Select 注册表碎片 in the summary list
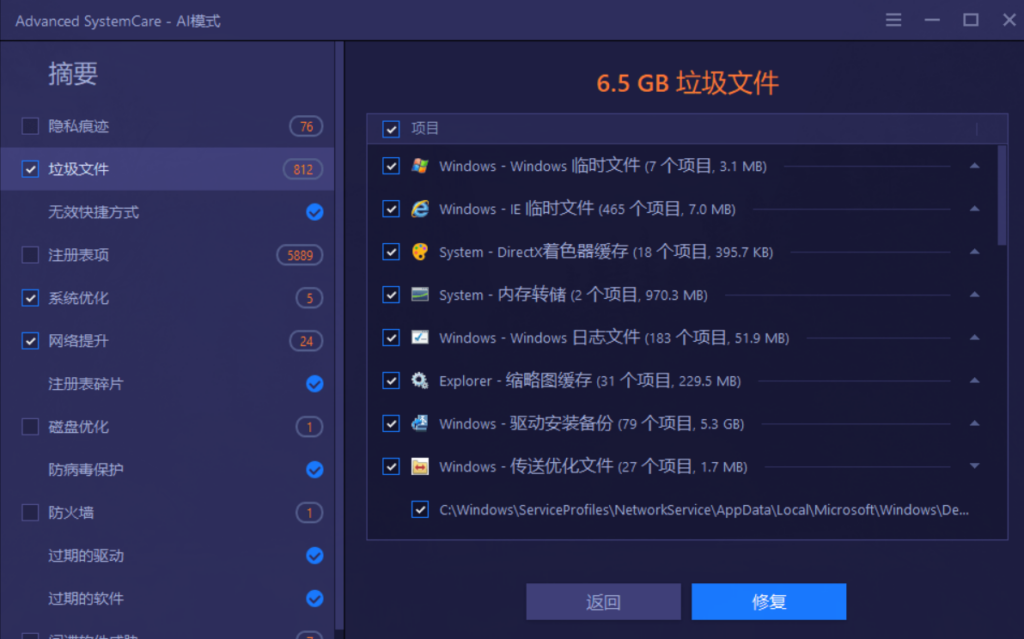The width and height of the screenshot is (1024, 639). [86, 384]
